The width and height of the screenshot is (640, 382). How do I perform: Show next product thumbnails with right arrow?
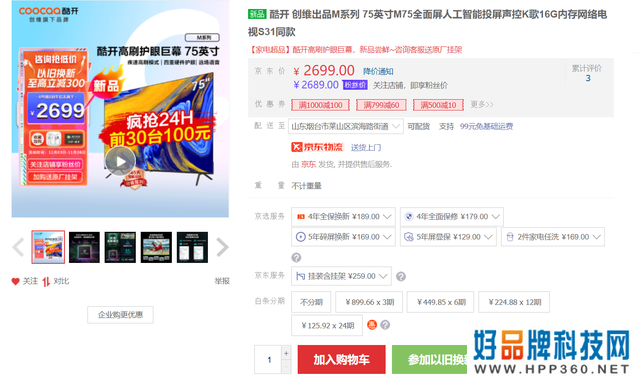(222, 247)
